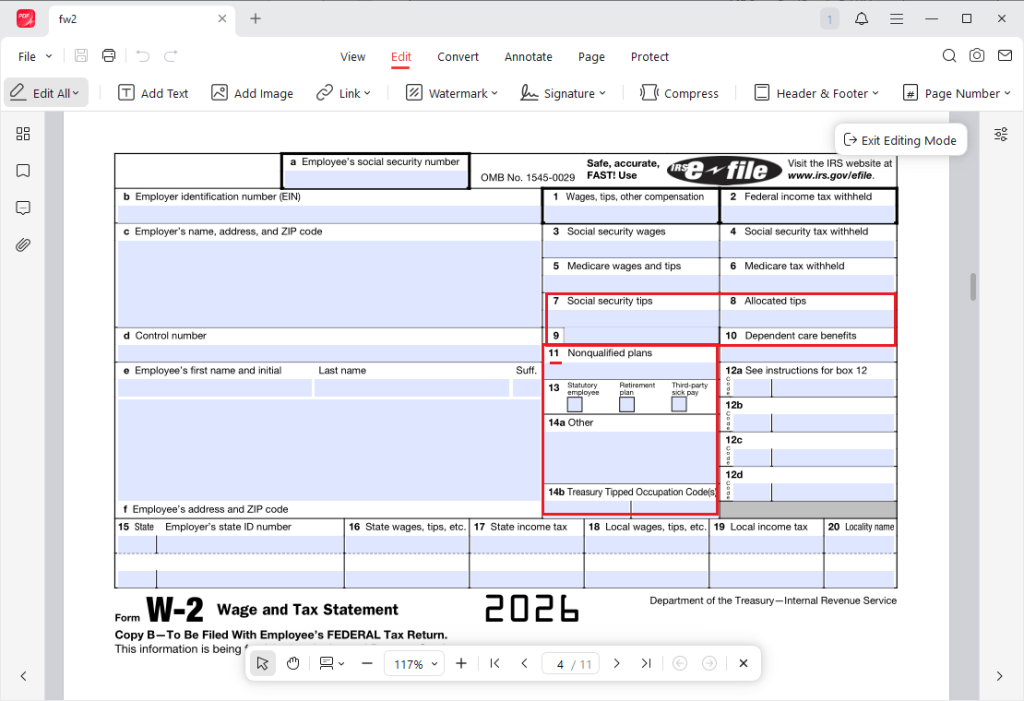Switch to the Page tab
The width and height of the screenshot is (1024, 701).
coord(591,57)
